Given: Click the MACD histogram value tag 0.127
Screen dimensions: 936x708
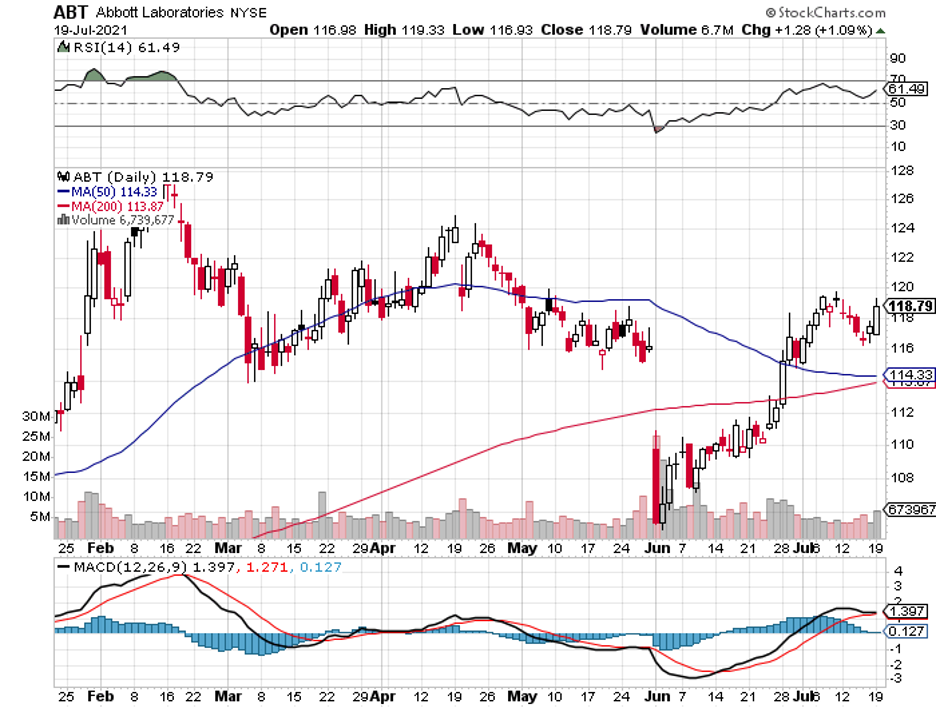Looking at the screenshot, I should (907, 631).
